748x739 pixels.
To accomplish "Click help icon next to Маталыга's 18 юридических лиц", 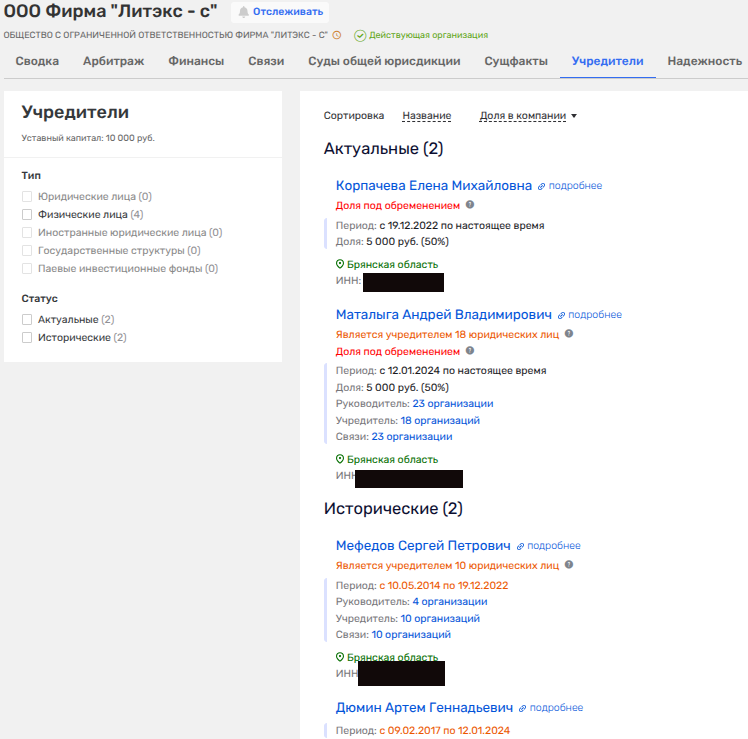I will click(569, 333).
